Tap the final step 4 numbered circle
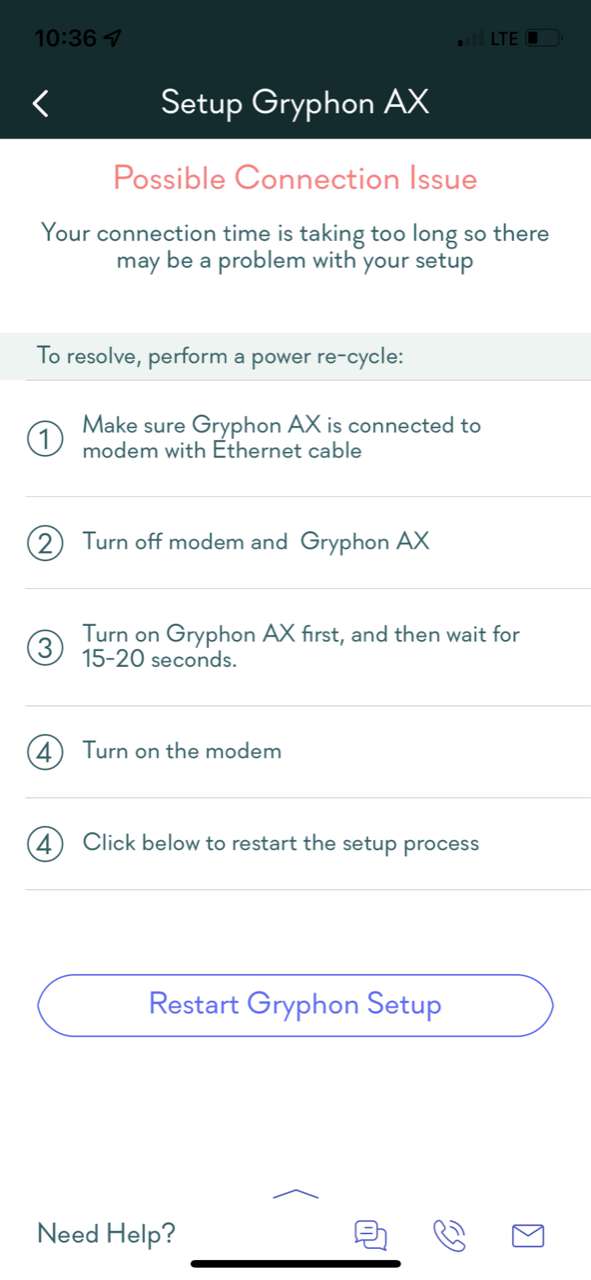The height and width of the screenshot is (1280, 591). click(x=45, y=843)
